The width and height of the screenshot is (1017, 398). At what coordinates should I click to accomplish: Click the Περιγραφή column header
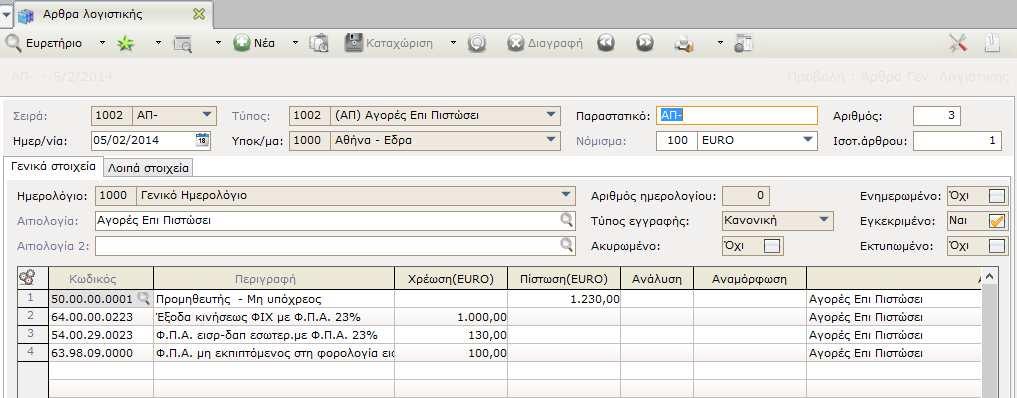point(274,279)
